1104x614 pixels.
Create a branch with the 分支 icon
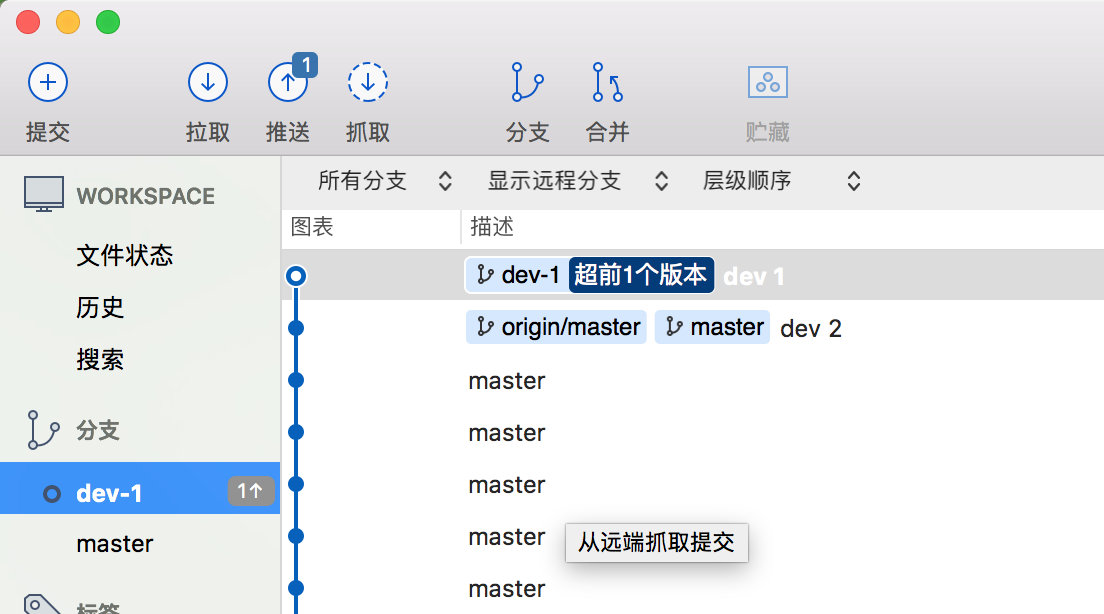coord(527,83)
